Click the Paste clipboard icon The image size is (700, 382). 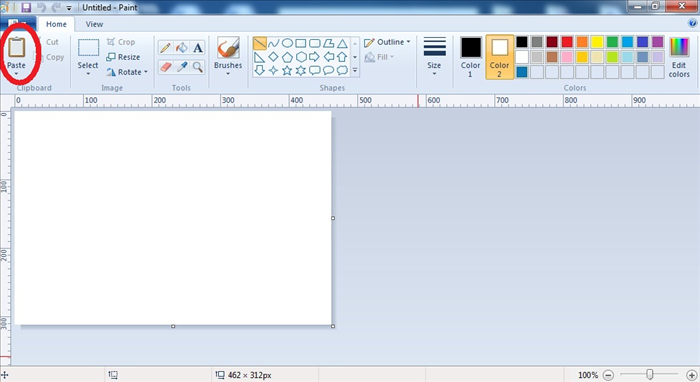(x=17, y=47)
